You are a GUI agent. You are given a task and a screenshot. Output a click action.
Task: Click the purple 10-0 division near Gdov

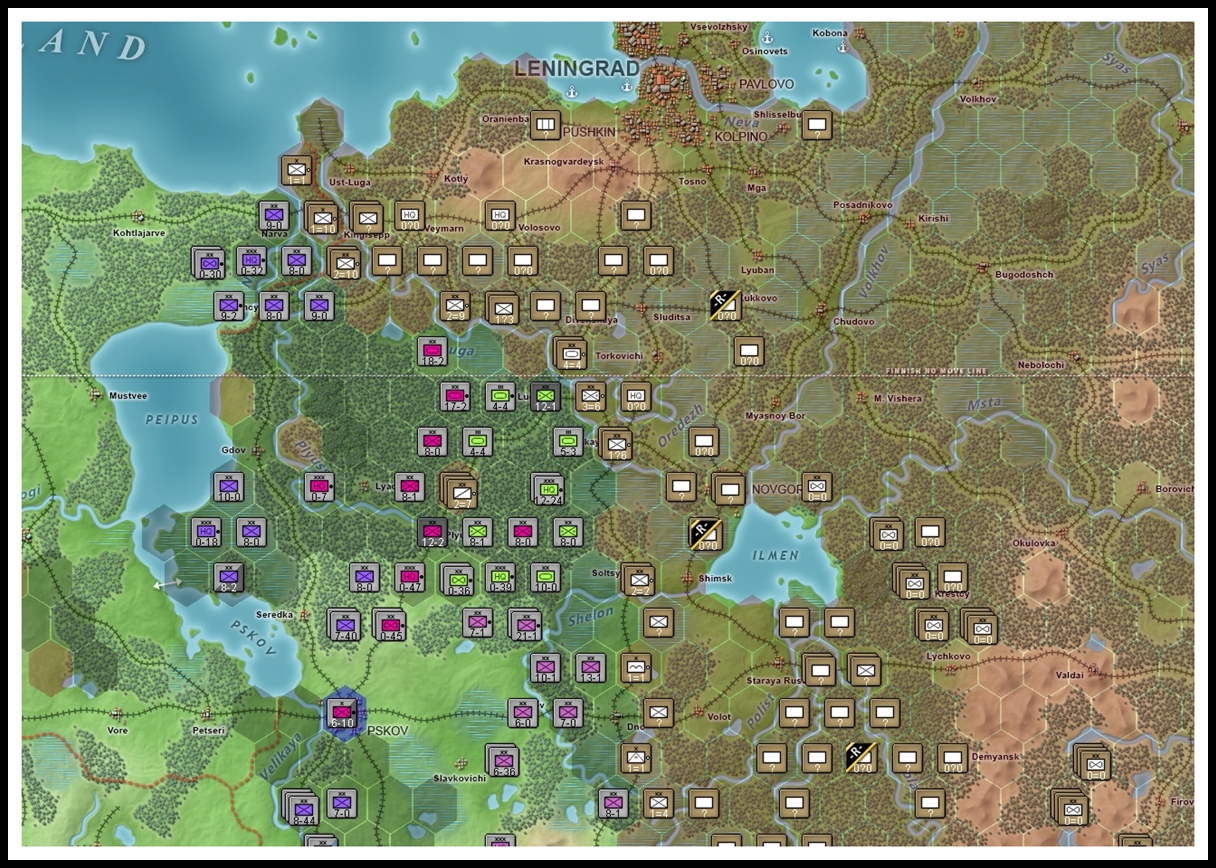click(x=228, y=487)
